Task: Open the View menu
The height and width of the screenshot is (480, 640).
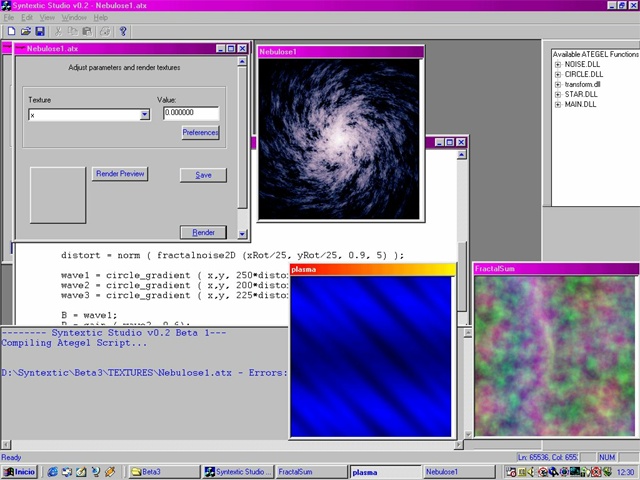Action: click(48, 18)
